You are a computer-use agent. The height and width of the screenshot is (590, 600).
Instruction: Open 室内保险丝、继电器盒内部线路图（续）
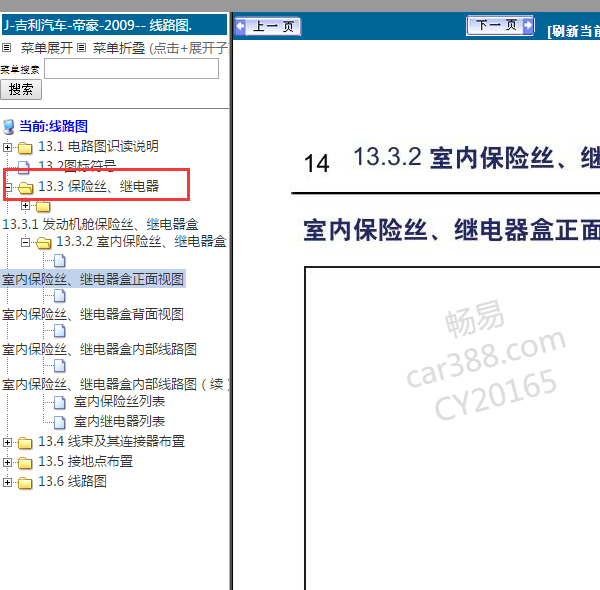pyautogui.click(x=116, y=384)
